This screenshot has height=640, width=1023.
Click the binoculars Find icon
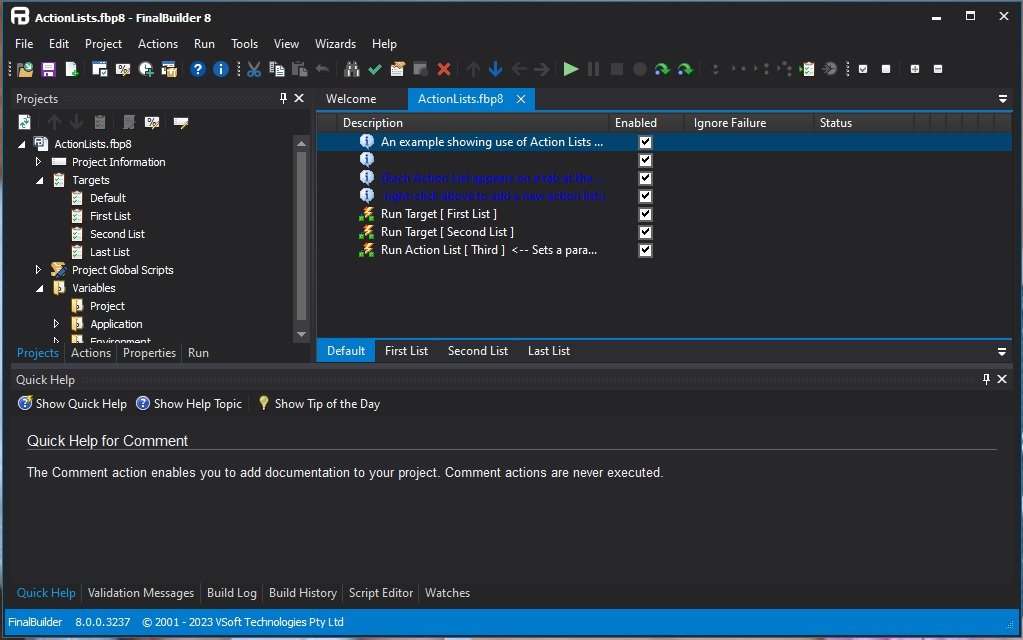(x=352, y=69)
